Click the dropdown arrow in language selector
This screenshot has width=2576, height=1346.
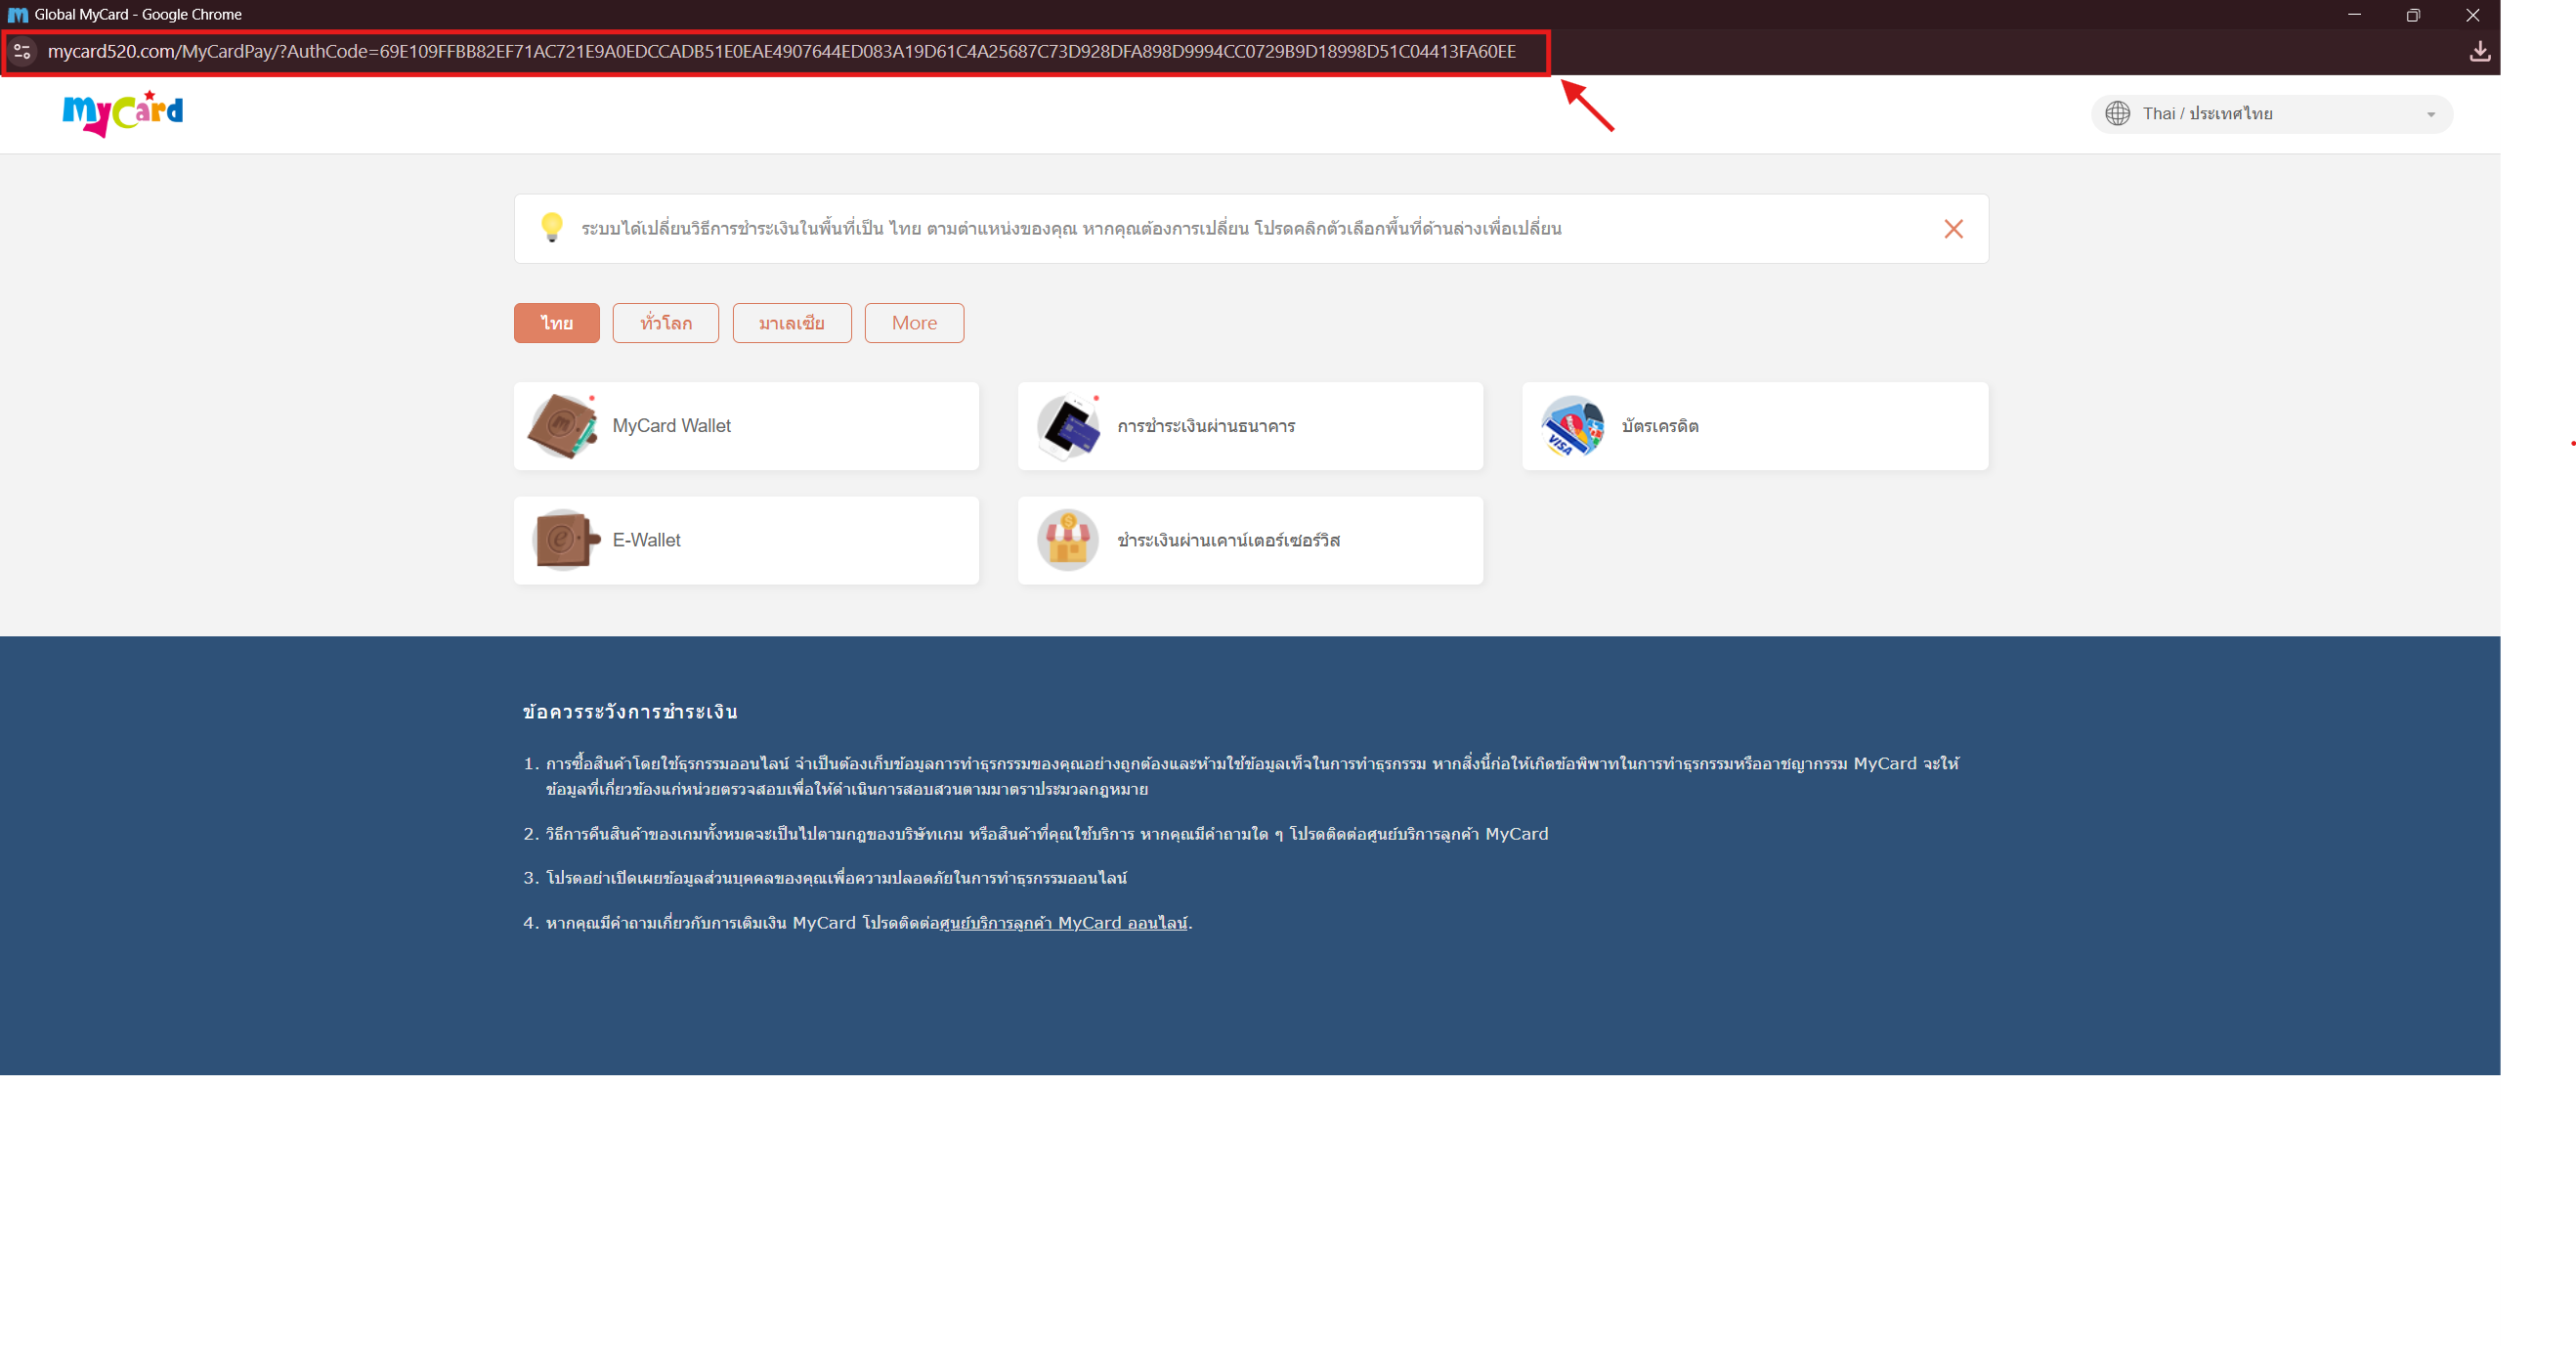(x=2431, y=115)
